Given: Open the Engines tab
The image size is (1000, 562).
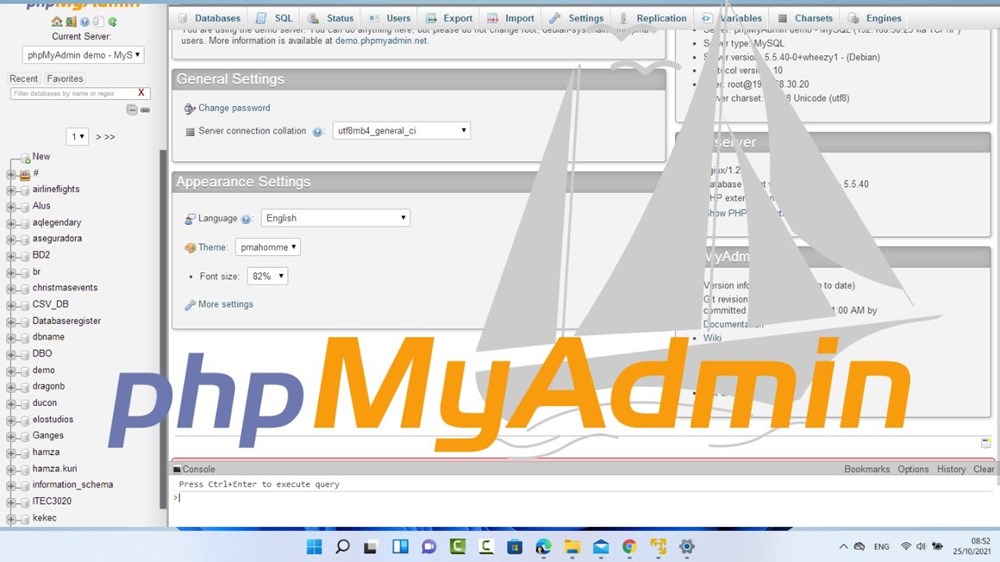Looking at the screenshot, I should click(874, 18).
